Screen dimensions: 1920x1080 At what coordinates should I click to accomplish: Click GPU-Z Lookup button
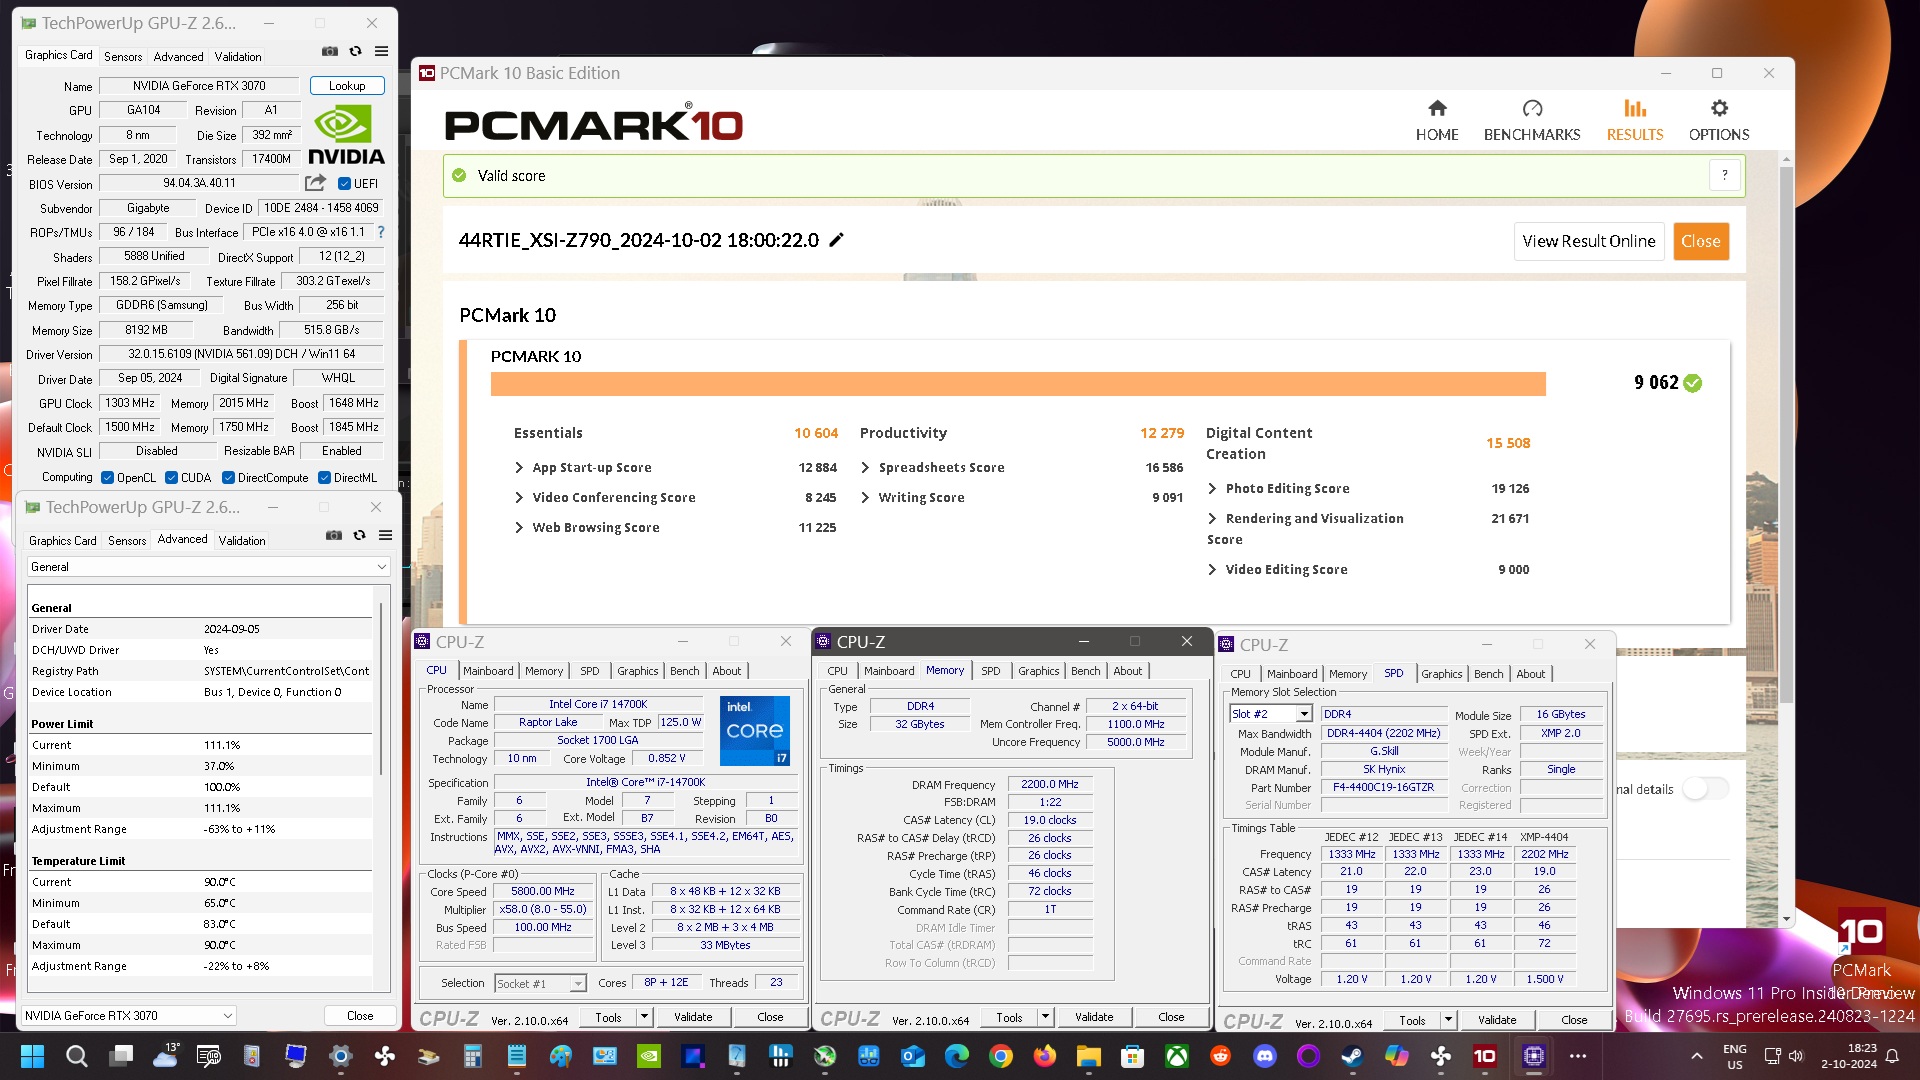point(347,86)
